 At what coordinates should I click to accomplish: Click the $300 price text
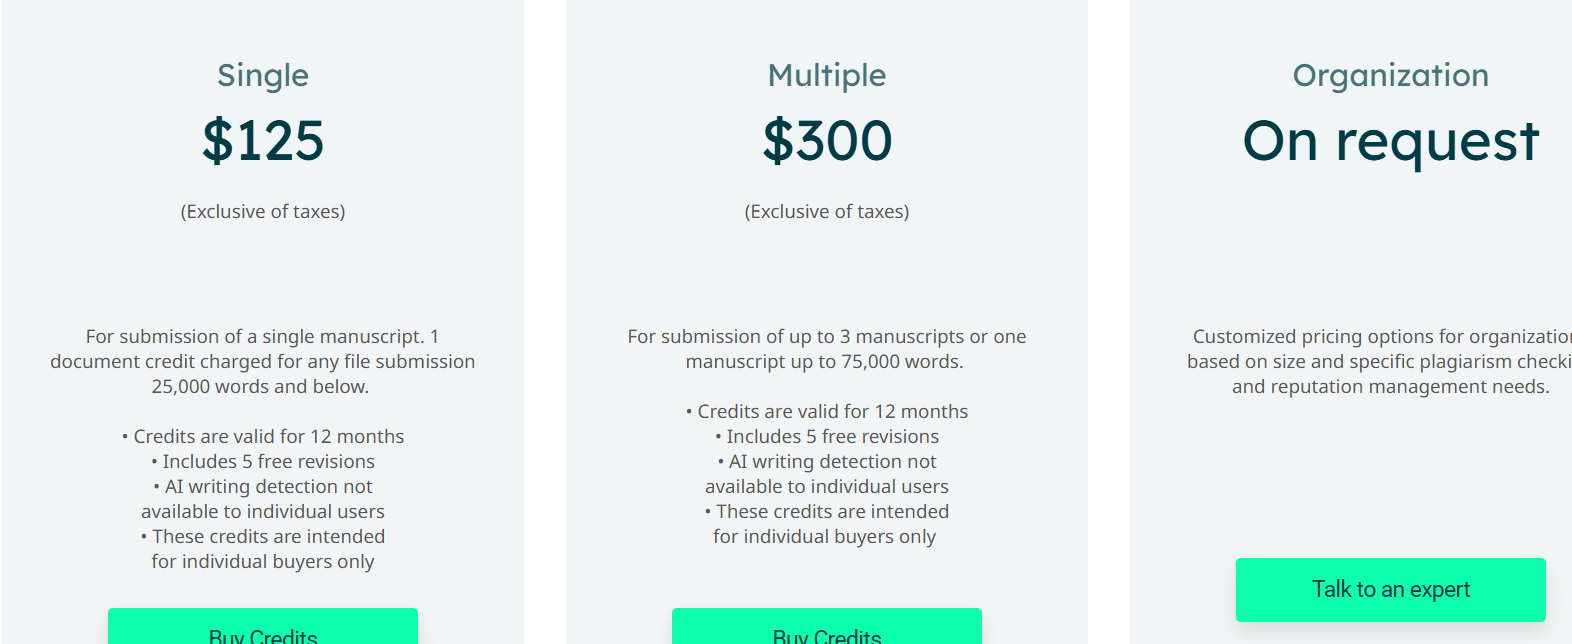(x=827, y=140)
